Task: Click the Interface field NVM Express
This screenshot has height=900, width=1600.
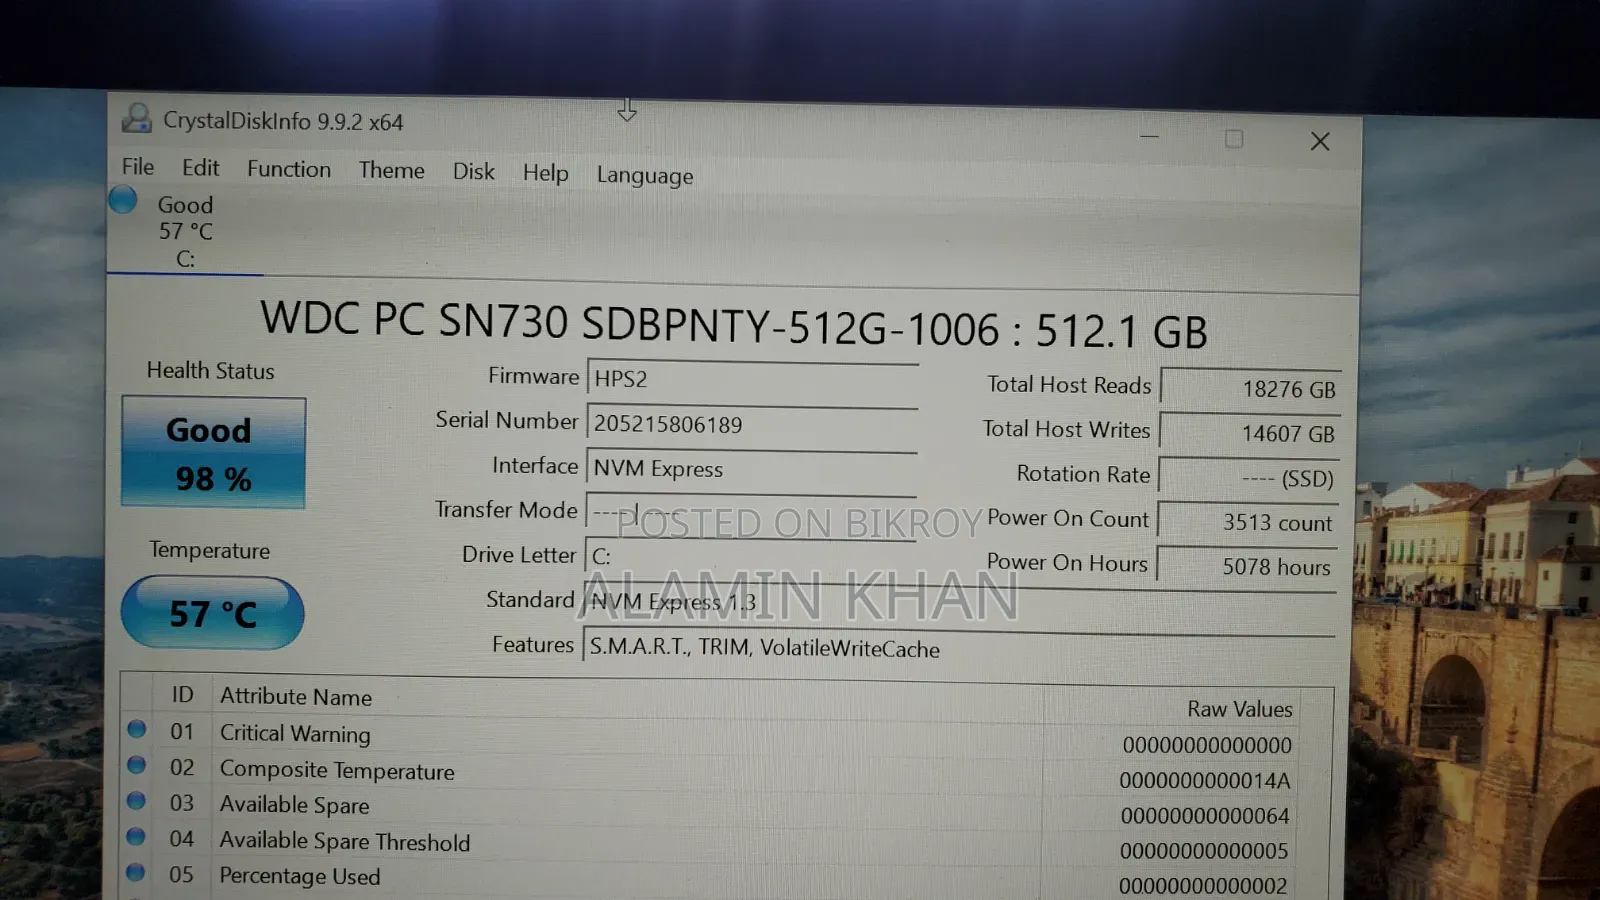Action: click(752, 469)
